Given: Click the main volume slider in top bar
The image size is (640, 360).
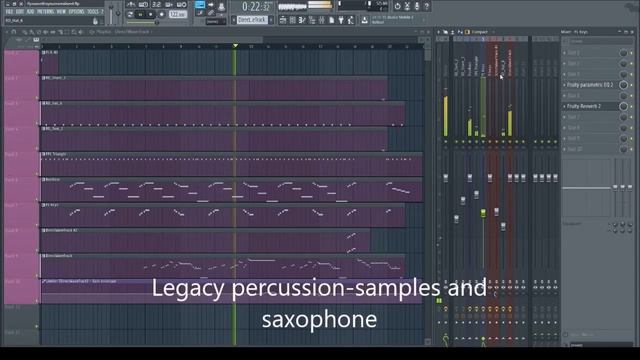Looking at the screenshot, I should click(x=111, y=13).
